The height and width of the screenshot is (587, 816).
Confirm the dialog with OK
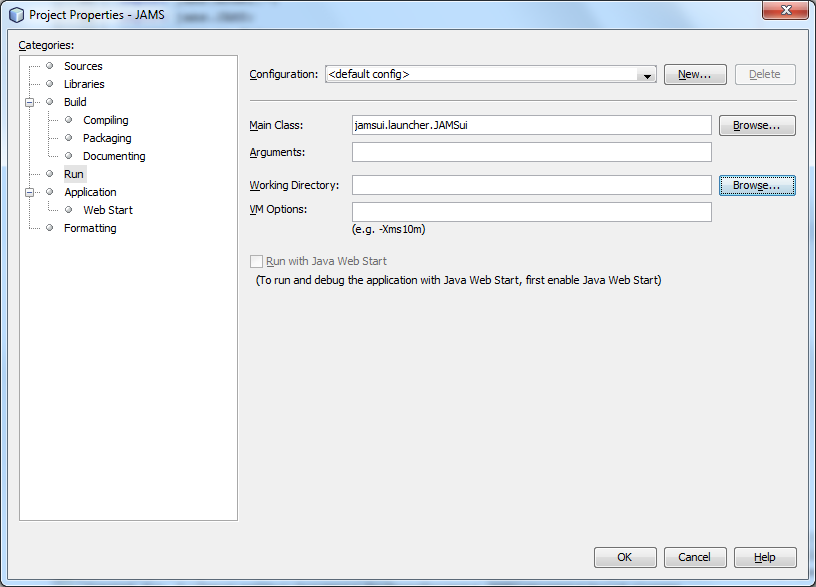[x=625, y=557]
